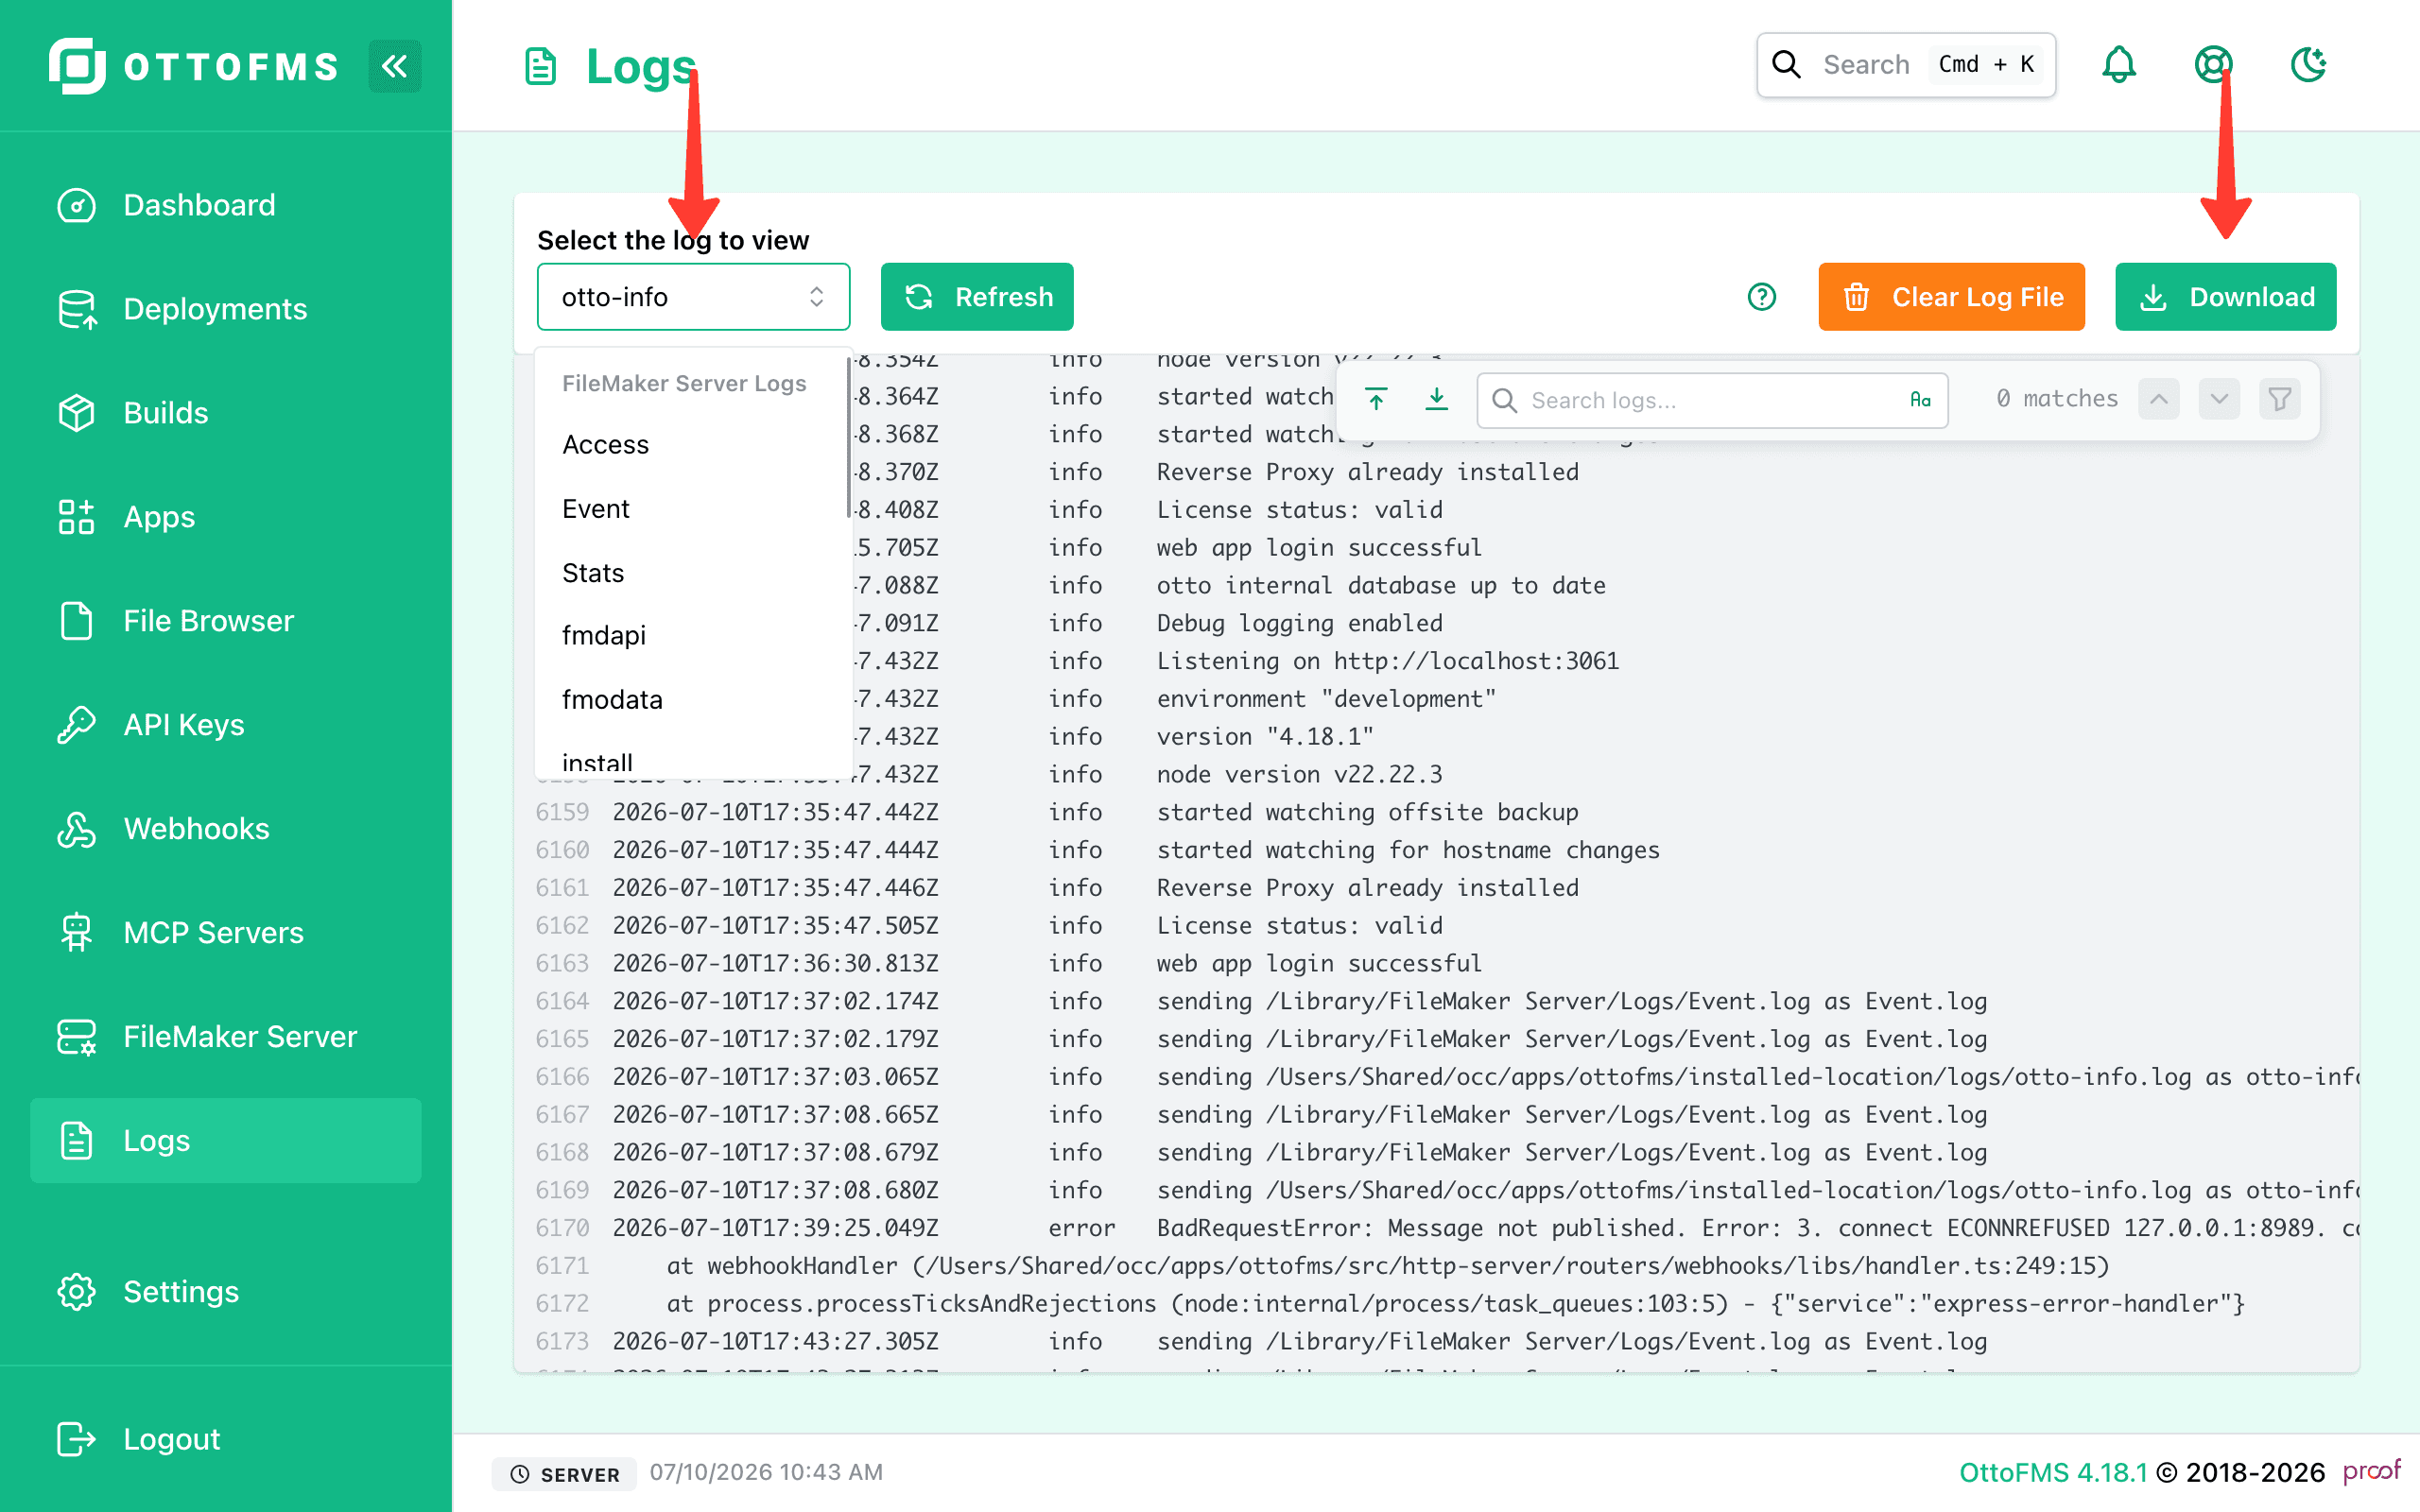2420x1512 pixels.
Task: Click the Webhooks sidebar icon
Action: click(76, 829)
